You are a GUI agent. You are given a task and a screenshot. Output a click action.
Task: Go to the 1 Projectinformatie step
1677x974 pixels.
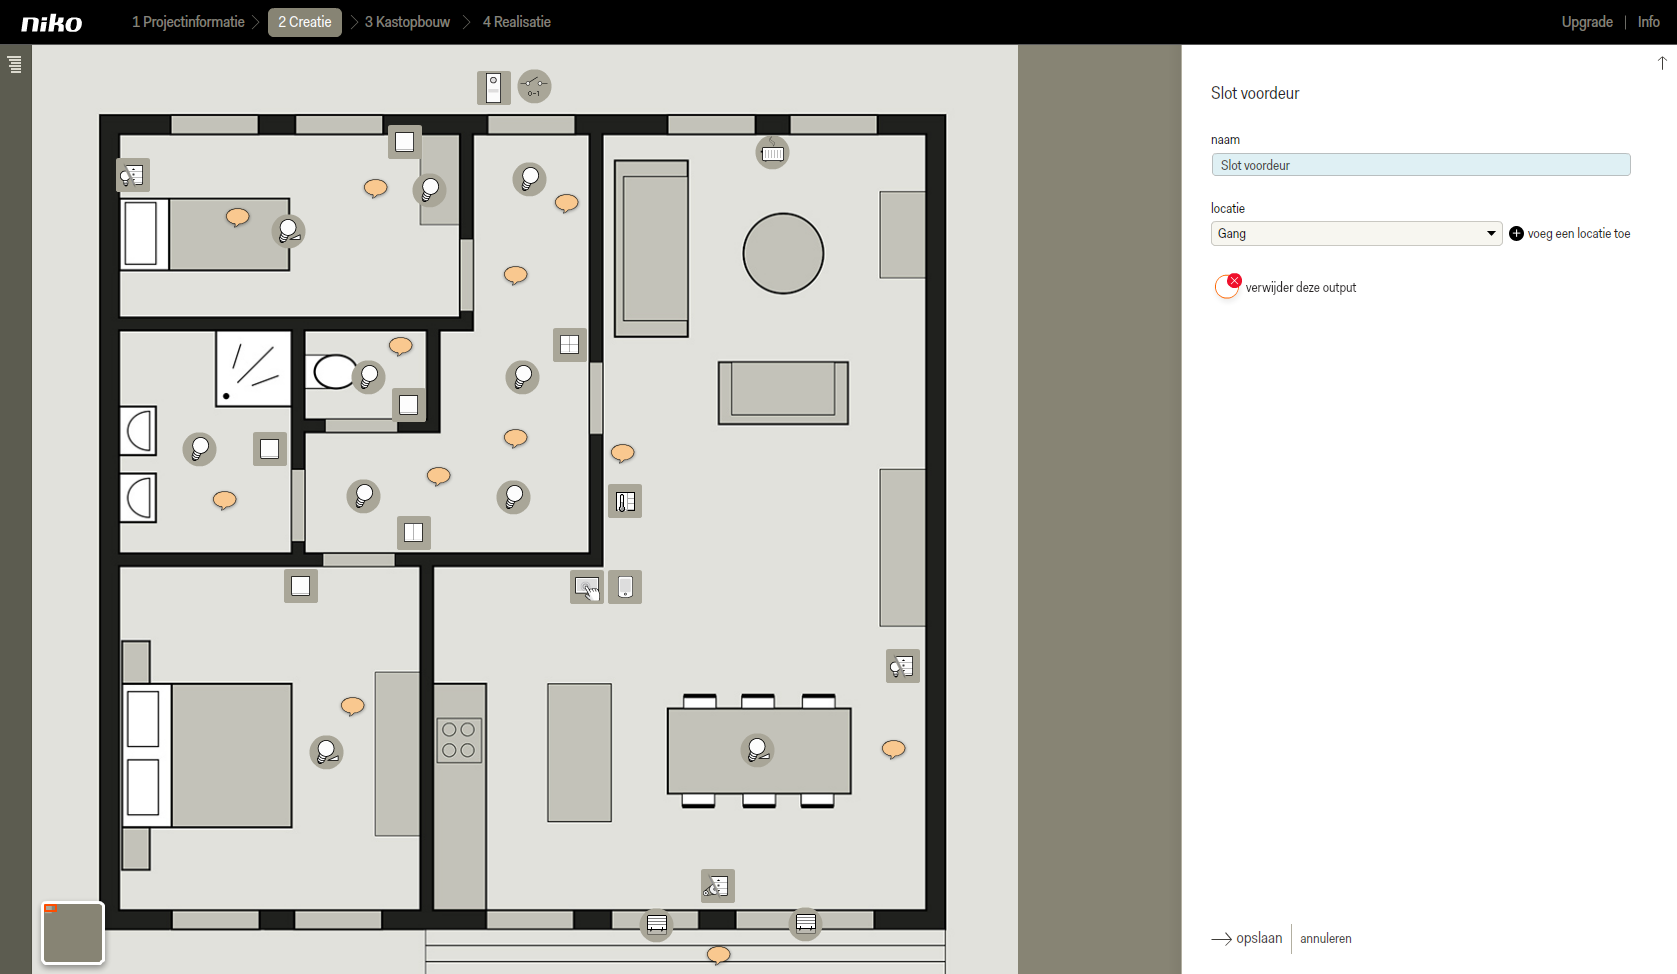click(188, 22)
